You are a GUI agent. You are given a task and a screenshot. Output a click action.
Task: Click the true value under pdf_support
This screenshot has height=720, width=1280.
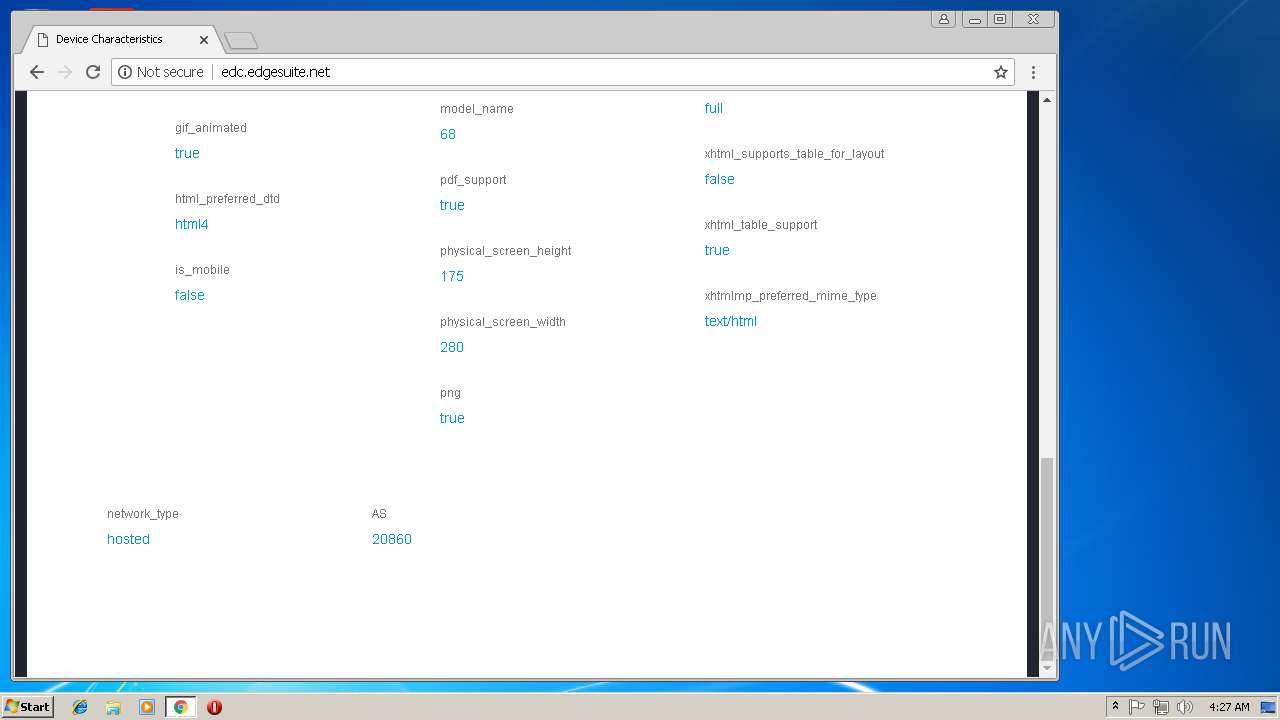(x=452, y=205)
